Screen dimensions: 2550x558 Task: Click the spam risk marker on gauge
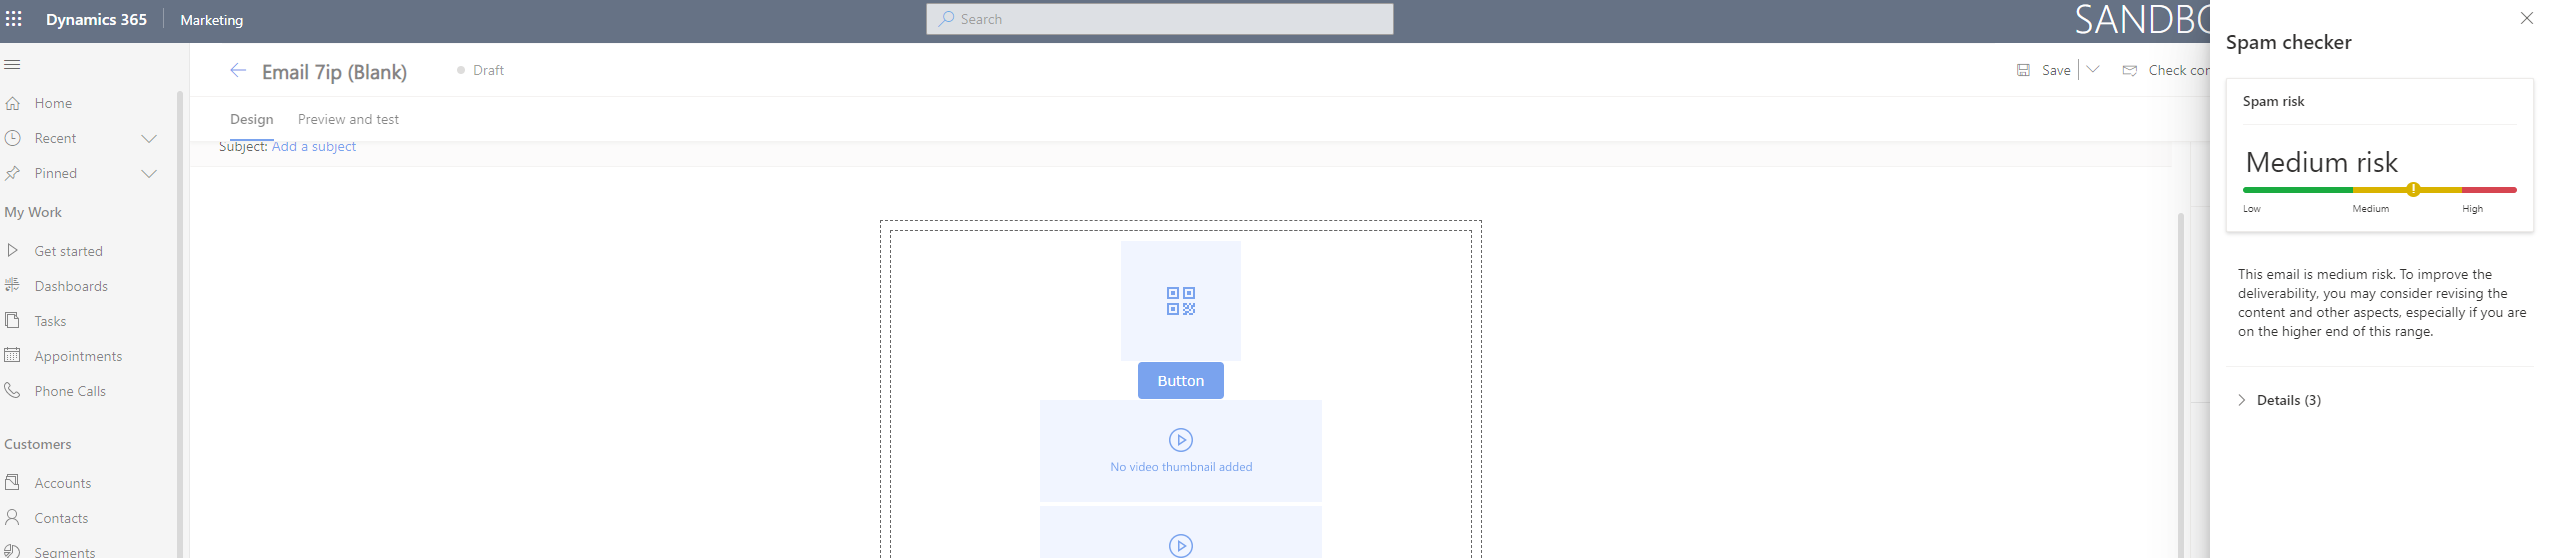click(x=2413, y=189)
